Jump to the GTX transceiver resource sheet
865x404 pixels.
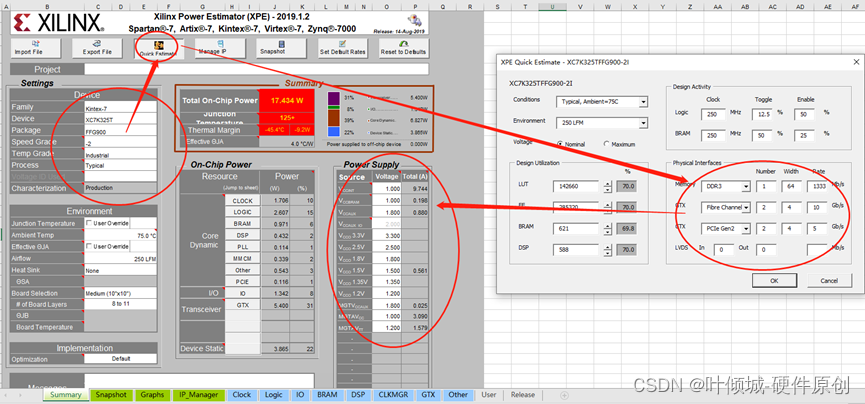pyautogui.click(x=242, y=305)
